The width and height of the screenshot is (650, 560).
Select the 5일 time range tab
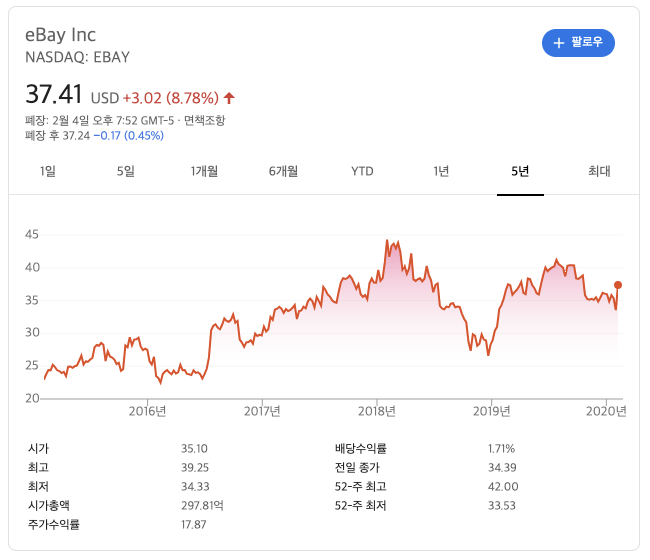tap(126, 171)
